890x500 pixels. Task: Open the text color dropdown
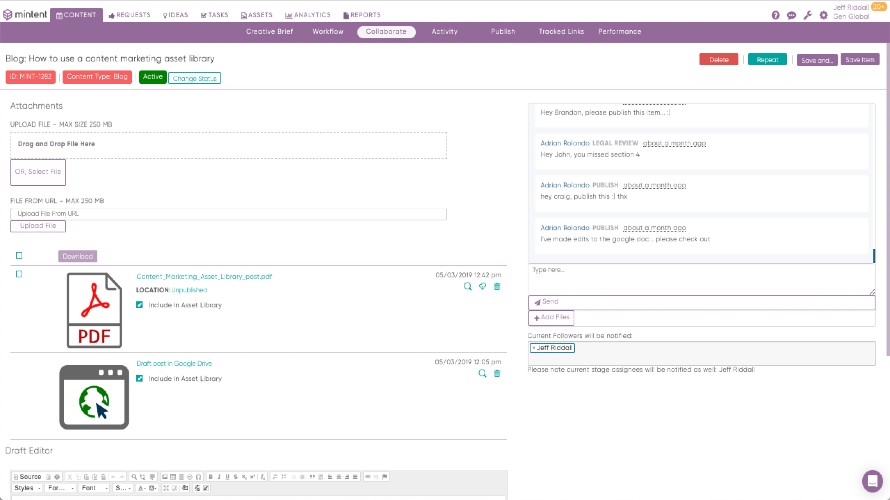(x=141, y=488)
